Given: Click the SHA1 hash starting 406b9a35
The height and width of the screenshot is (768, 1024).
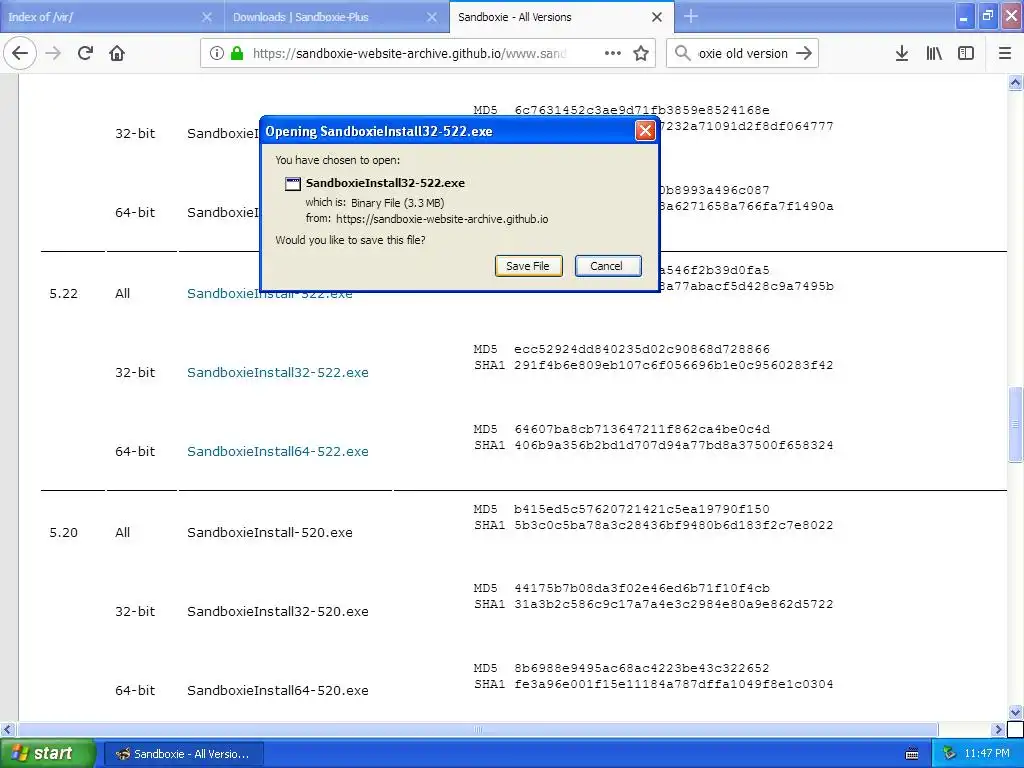Looking at the screenshot, I should (x=674, y=445).
